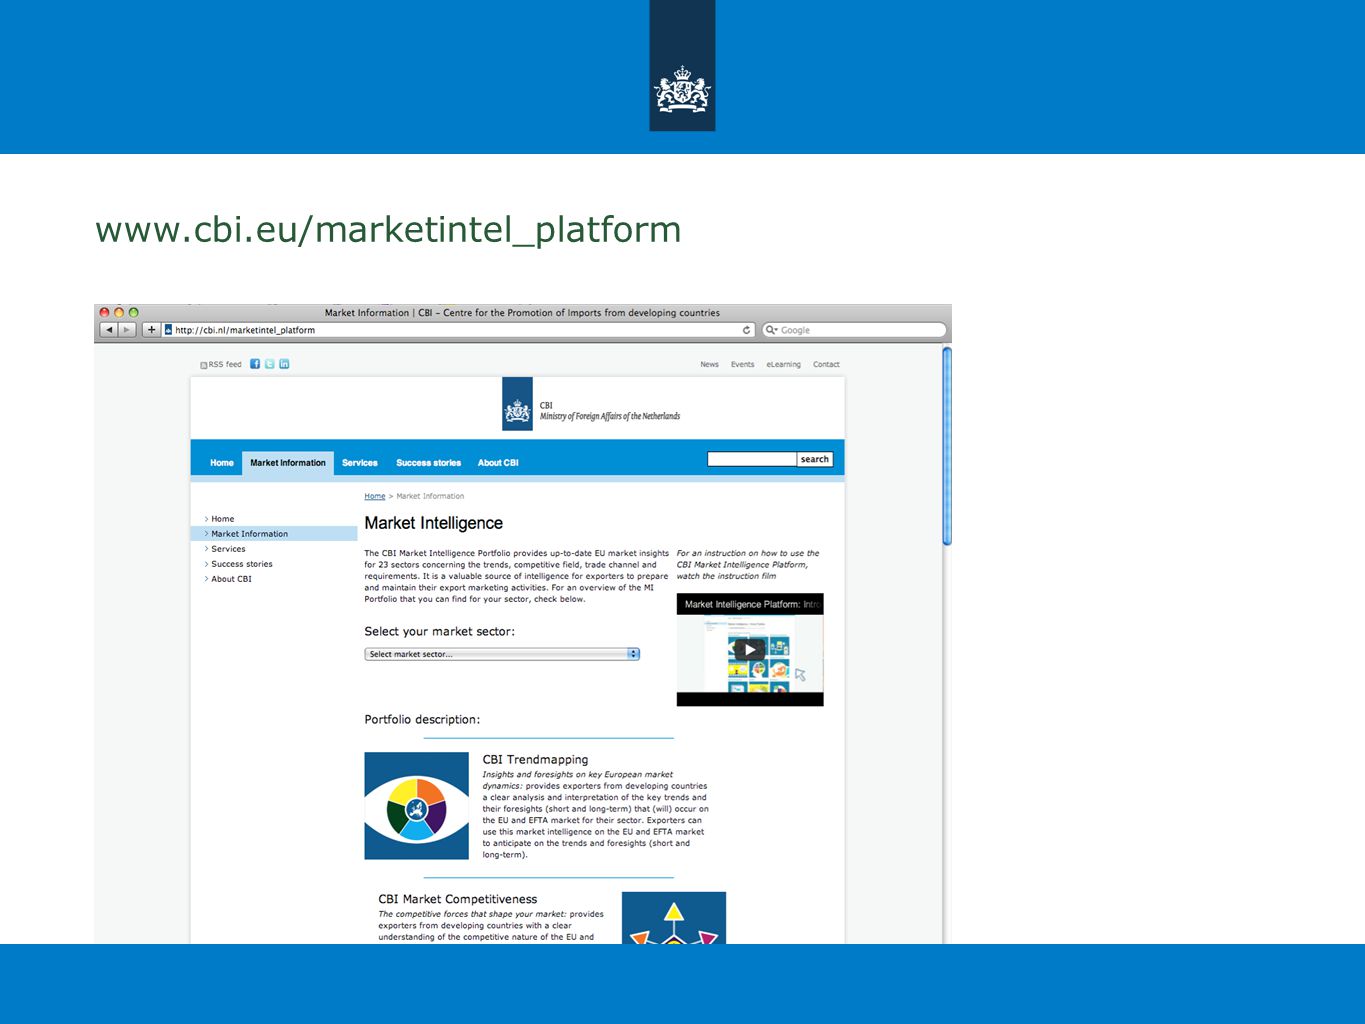Click the www.cbi.eu/marketintel_platform slide title
1365x1024 pixels.
pos(388,230)
